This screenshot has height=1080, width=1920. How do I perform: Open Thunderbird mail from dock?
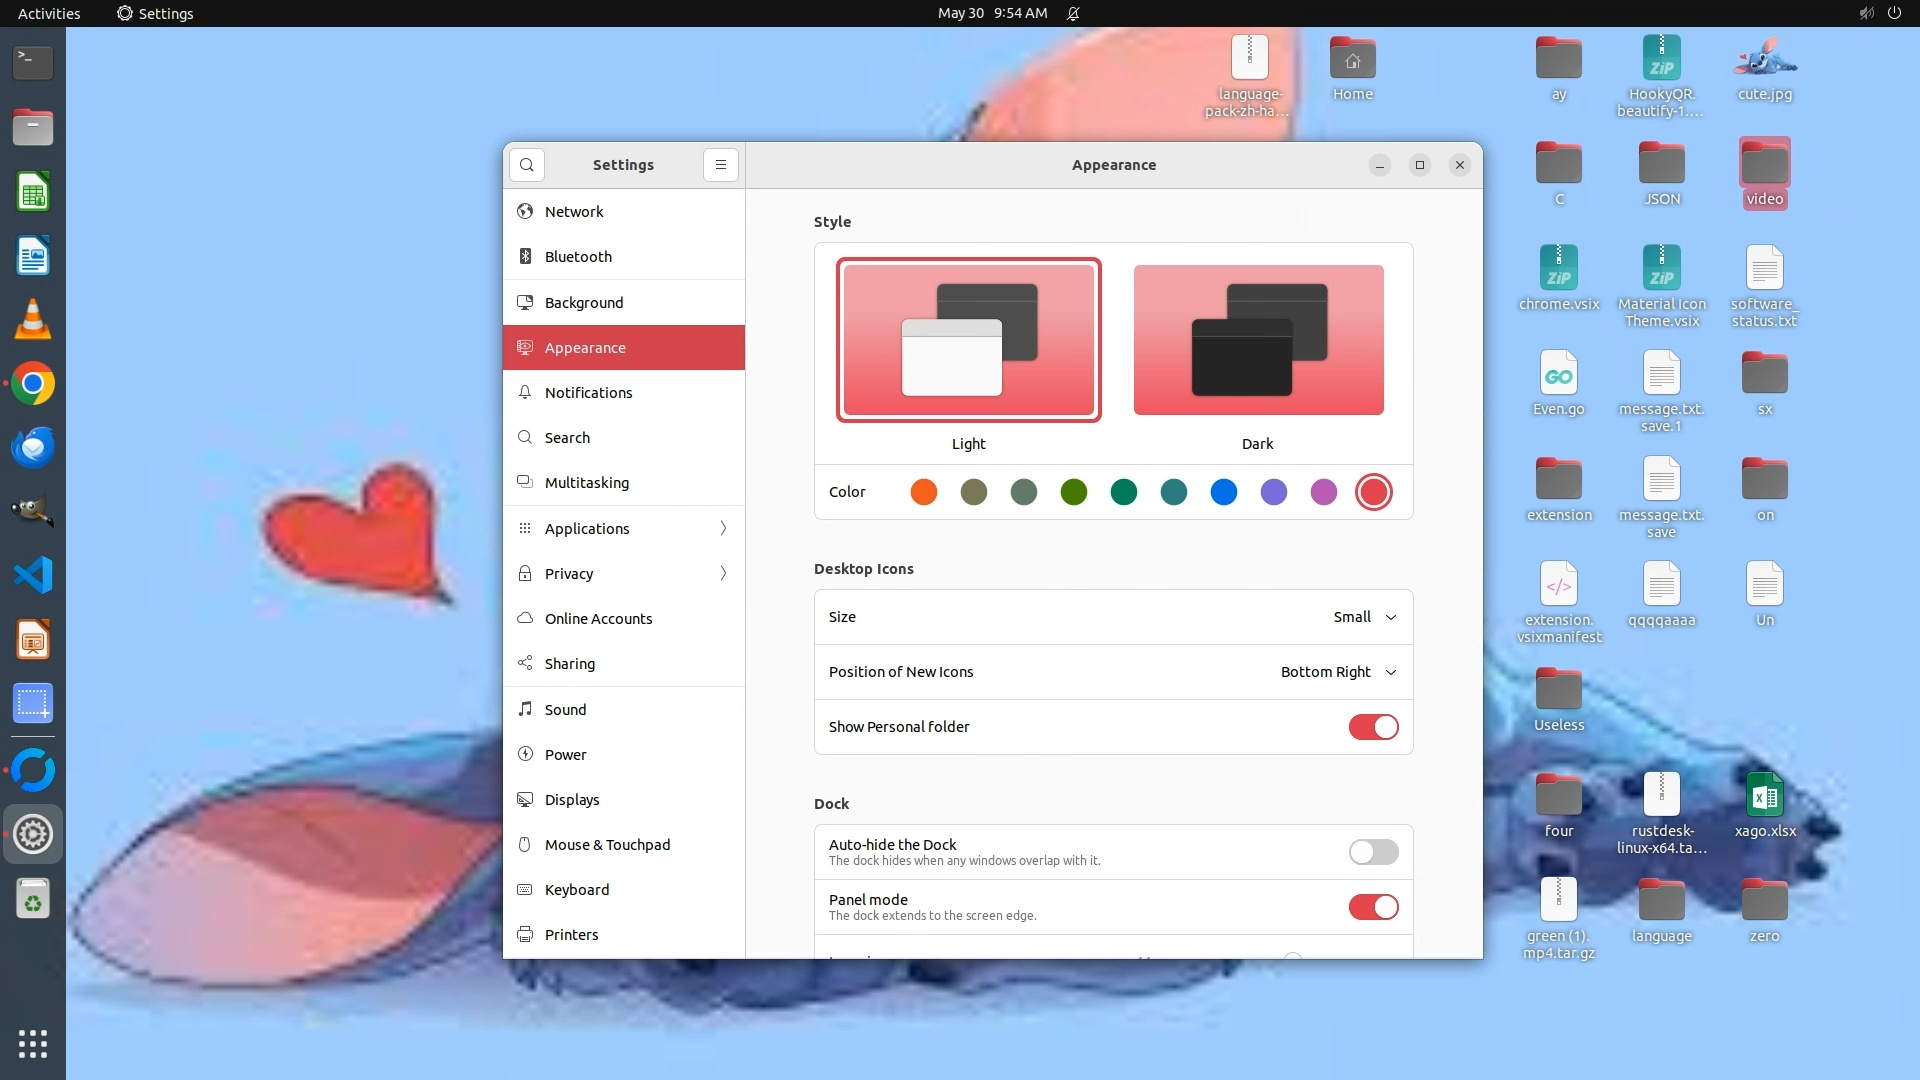point(33,448)
